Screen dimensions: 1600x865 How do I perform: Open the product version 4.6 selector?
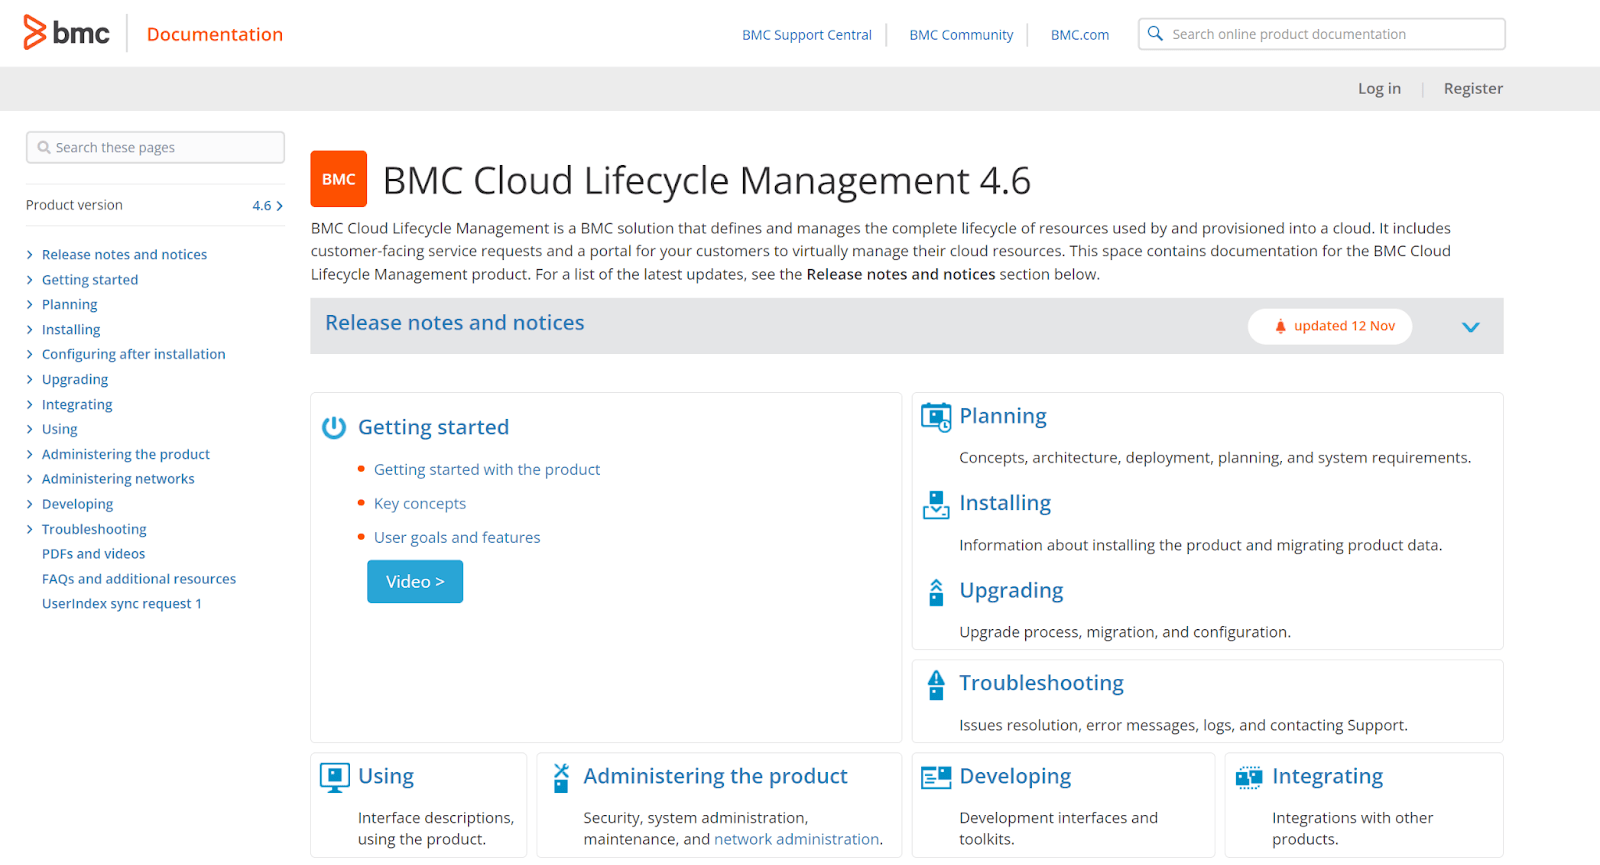tap(267, 206)
